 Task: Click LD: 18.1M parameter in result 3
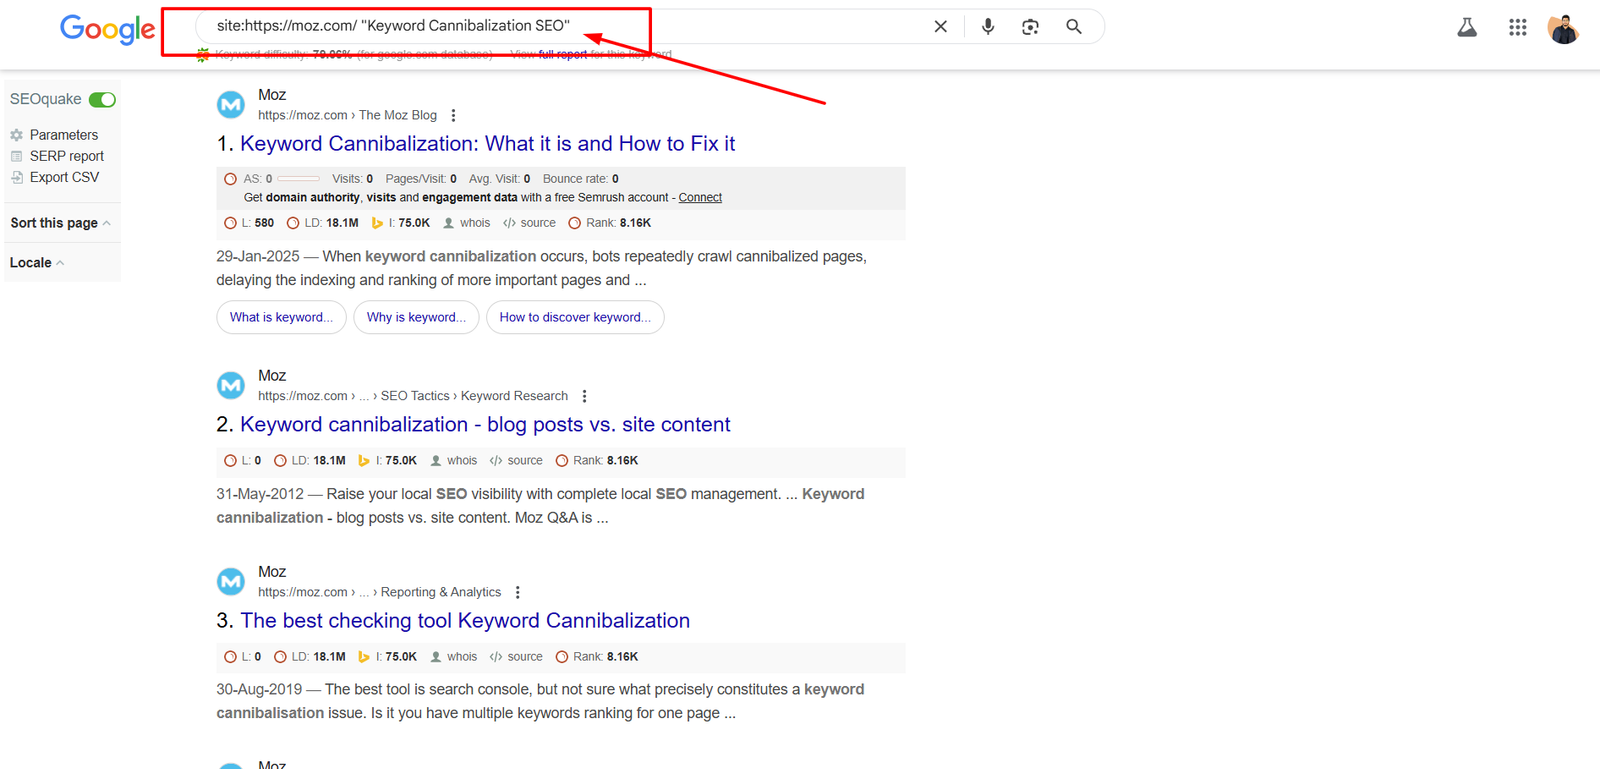(x=309, y=657)
